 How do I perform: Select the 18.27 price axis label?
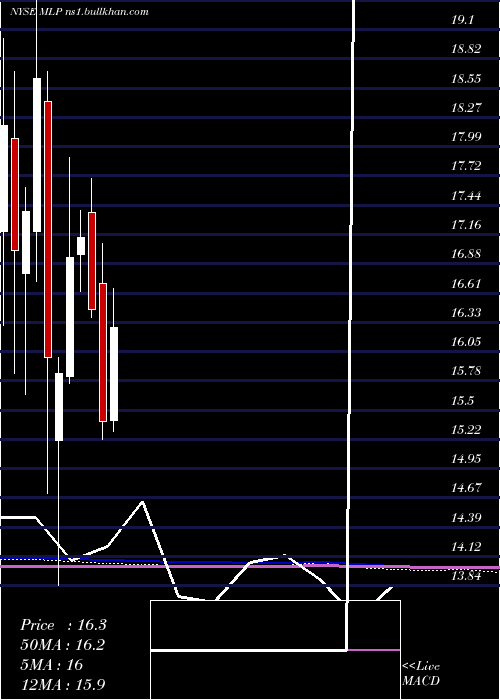[466, 108]
